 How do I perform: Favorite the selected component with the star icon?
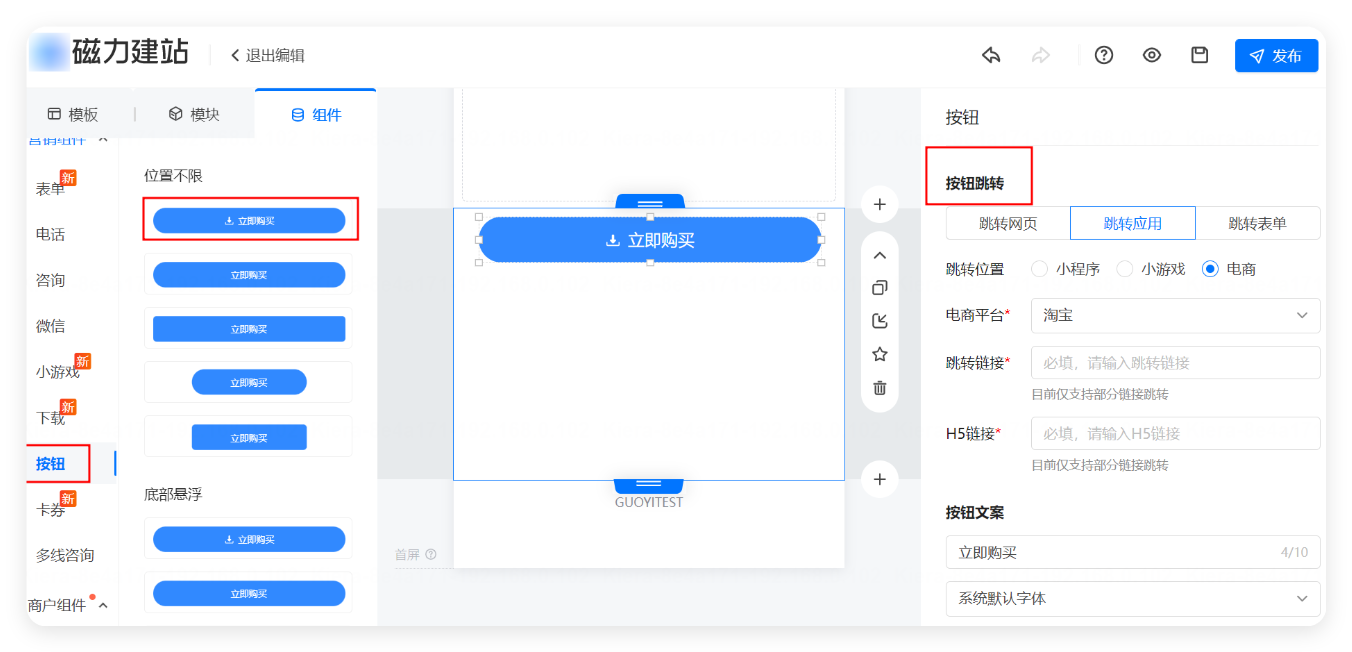point(879,353)
